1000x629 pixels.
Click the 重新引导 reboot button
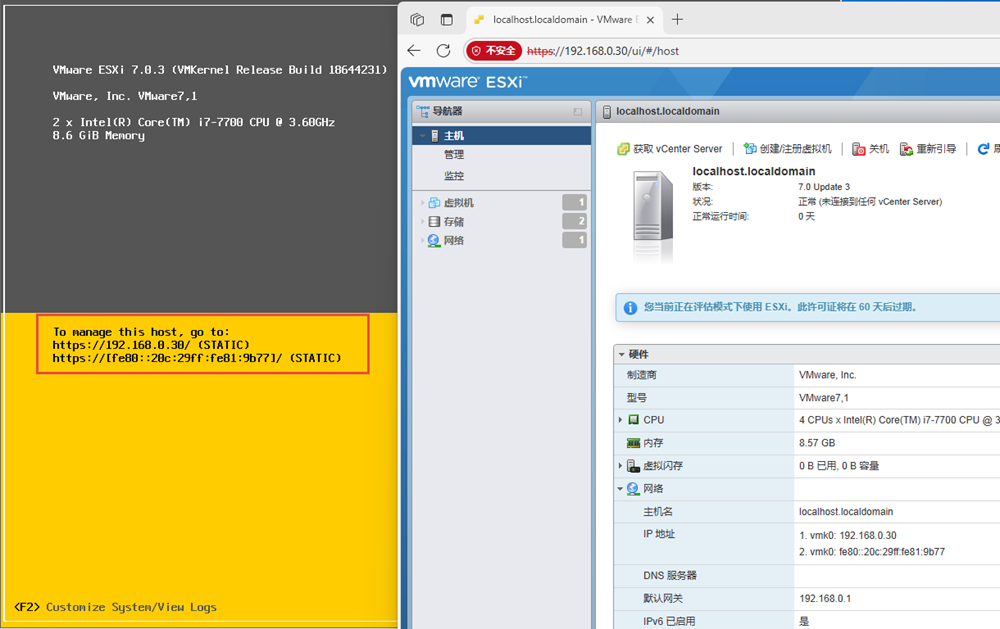[929, 149]
